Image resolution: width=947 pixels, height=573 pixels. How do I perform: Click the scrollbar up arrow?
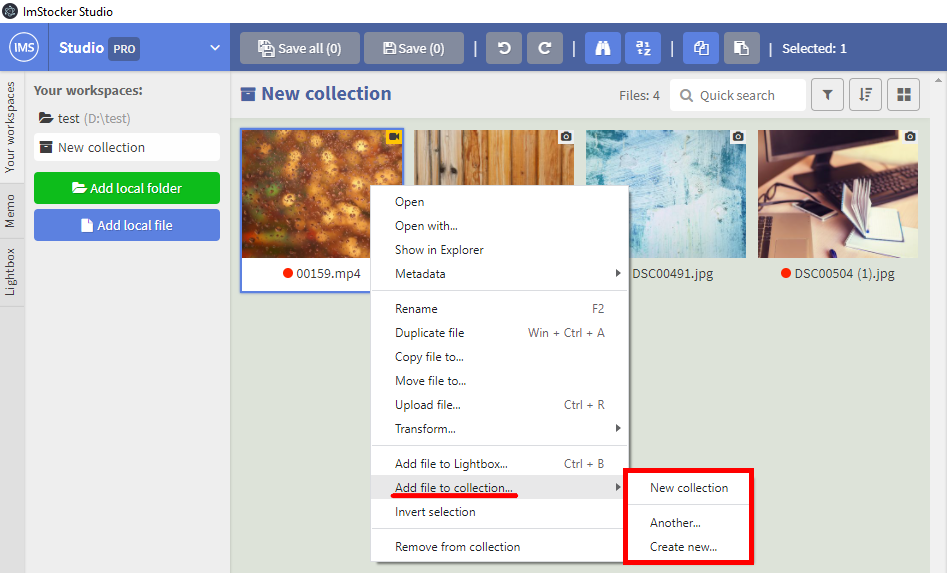click(x=938, y=80)
